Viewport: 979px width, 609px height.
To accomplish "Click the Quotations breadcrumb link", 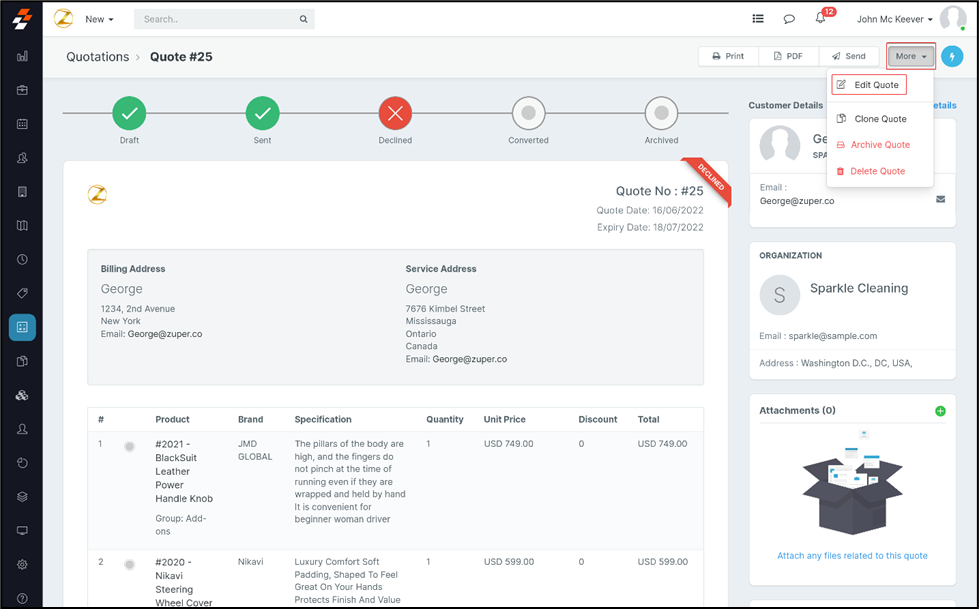I will (98, 57).
